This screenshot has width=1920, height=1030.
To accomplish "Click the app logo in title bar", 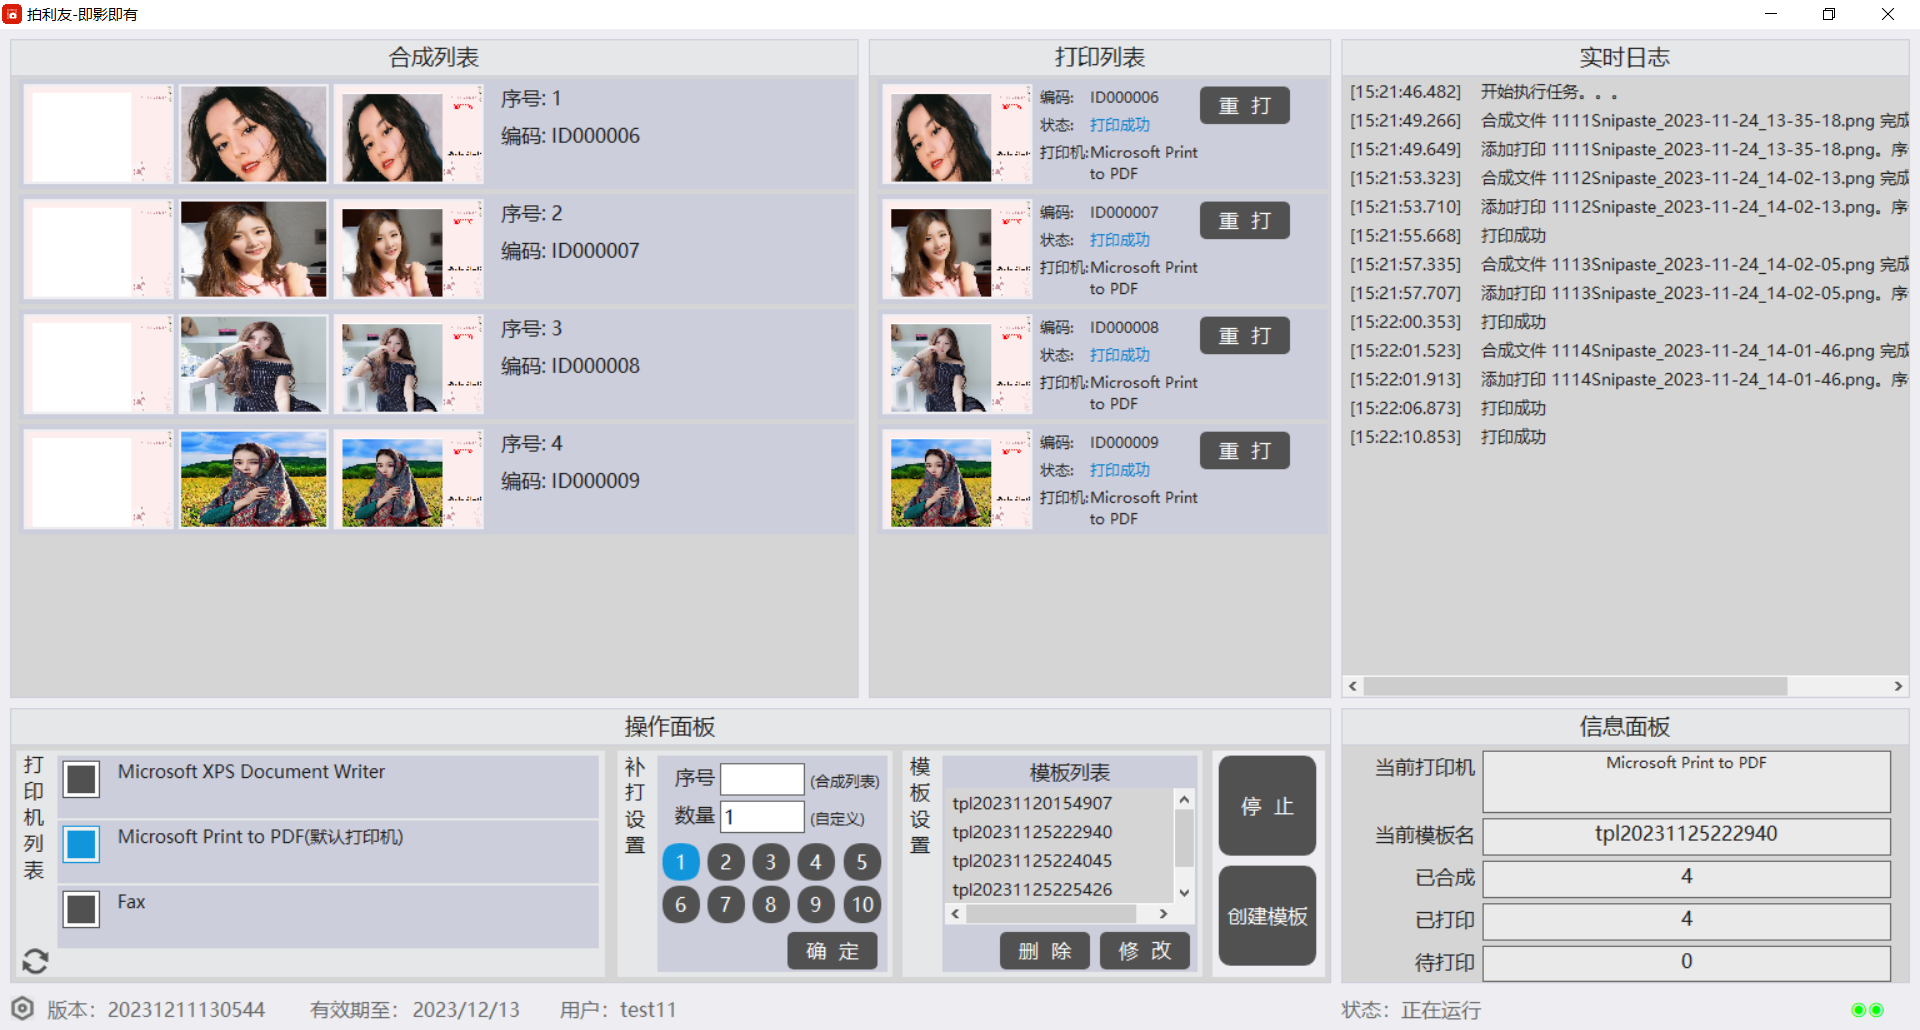I will click(12, 14).
